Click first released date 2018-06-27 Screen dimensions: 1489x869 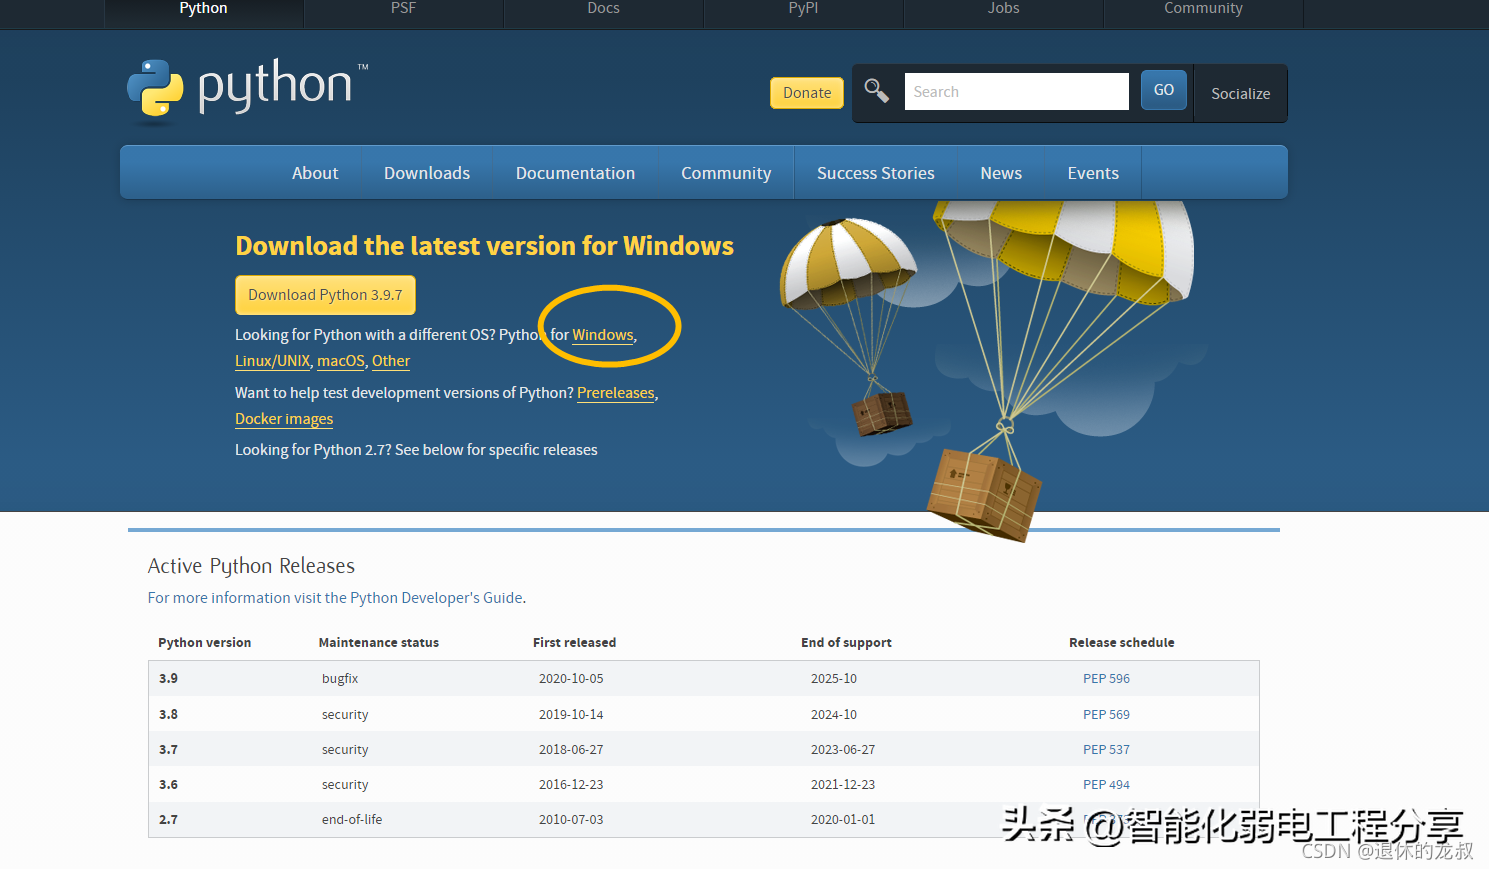pyautogui.click(x=571, y=750)
